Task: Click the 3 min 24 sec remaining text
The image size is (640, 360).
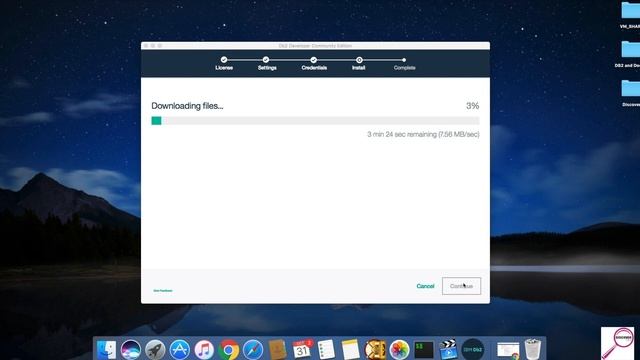Action: tap(423, 134)
